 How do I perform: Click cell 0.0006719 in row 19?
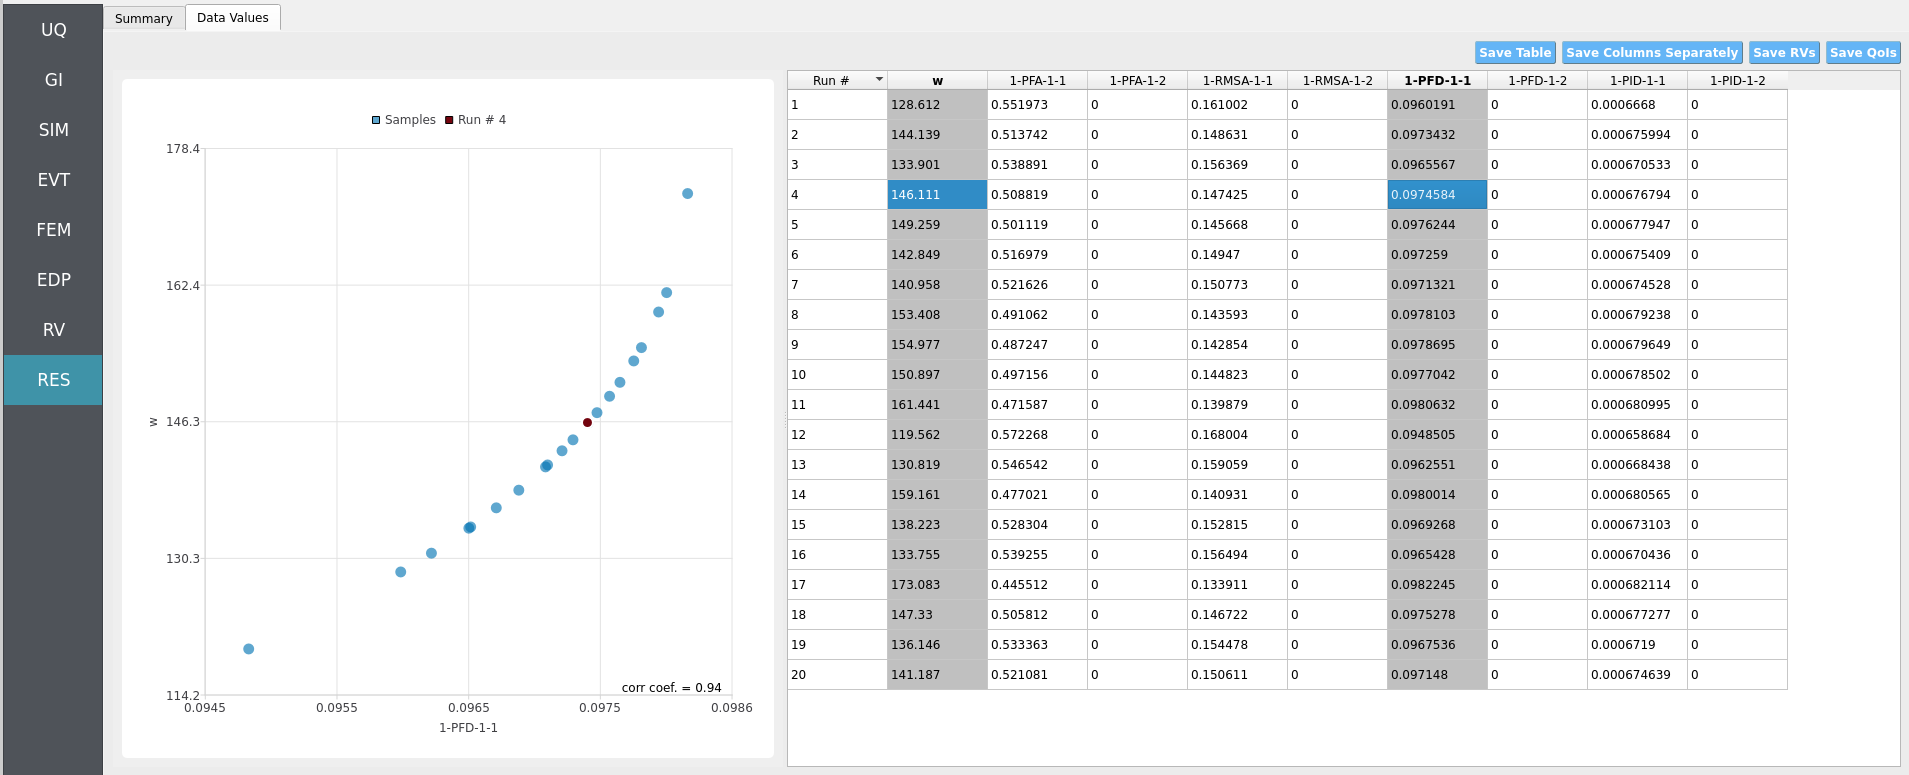[1637, 645]
